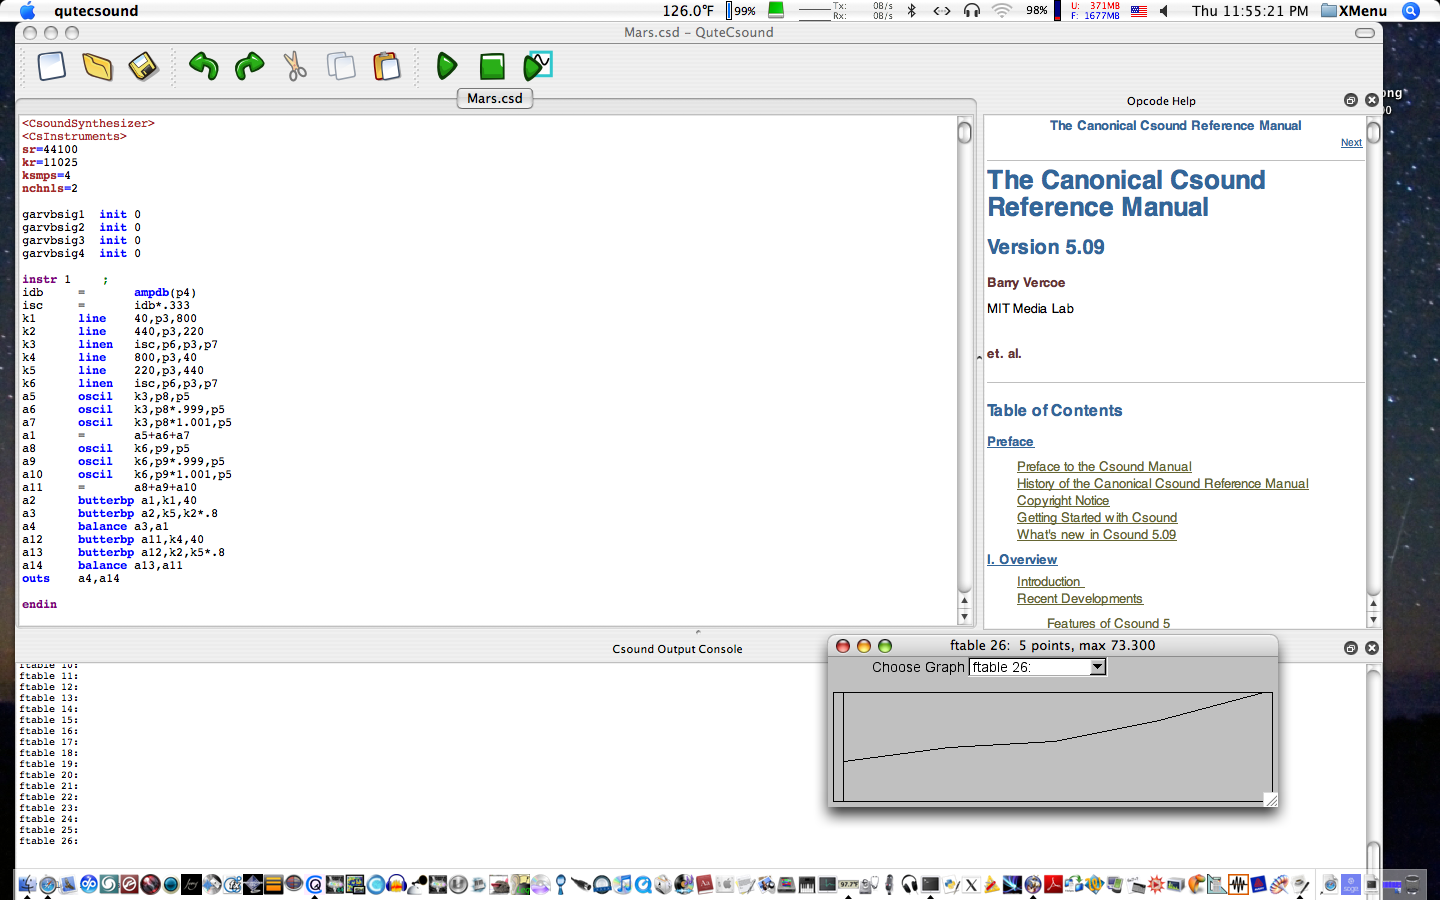Open the Choose Graph ftable 26 dropdown

(1037, 667)
